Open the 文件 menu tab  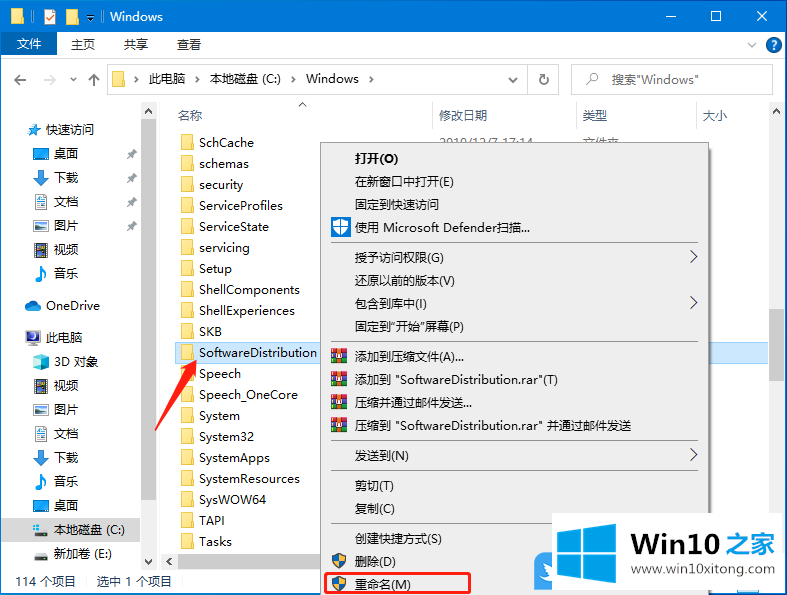click(29, 45)
